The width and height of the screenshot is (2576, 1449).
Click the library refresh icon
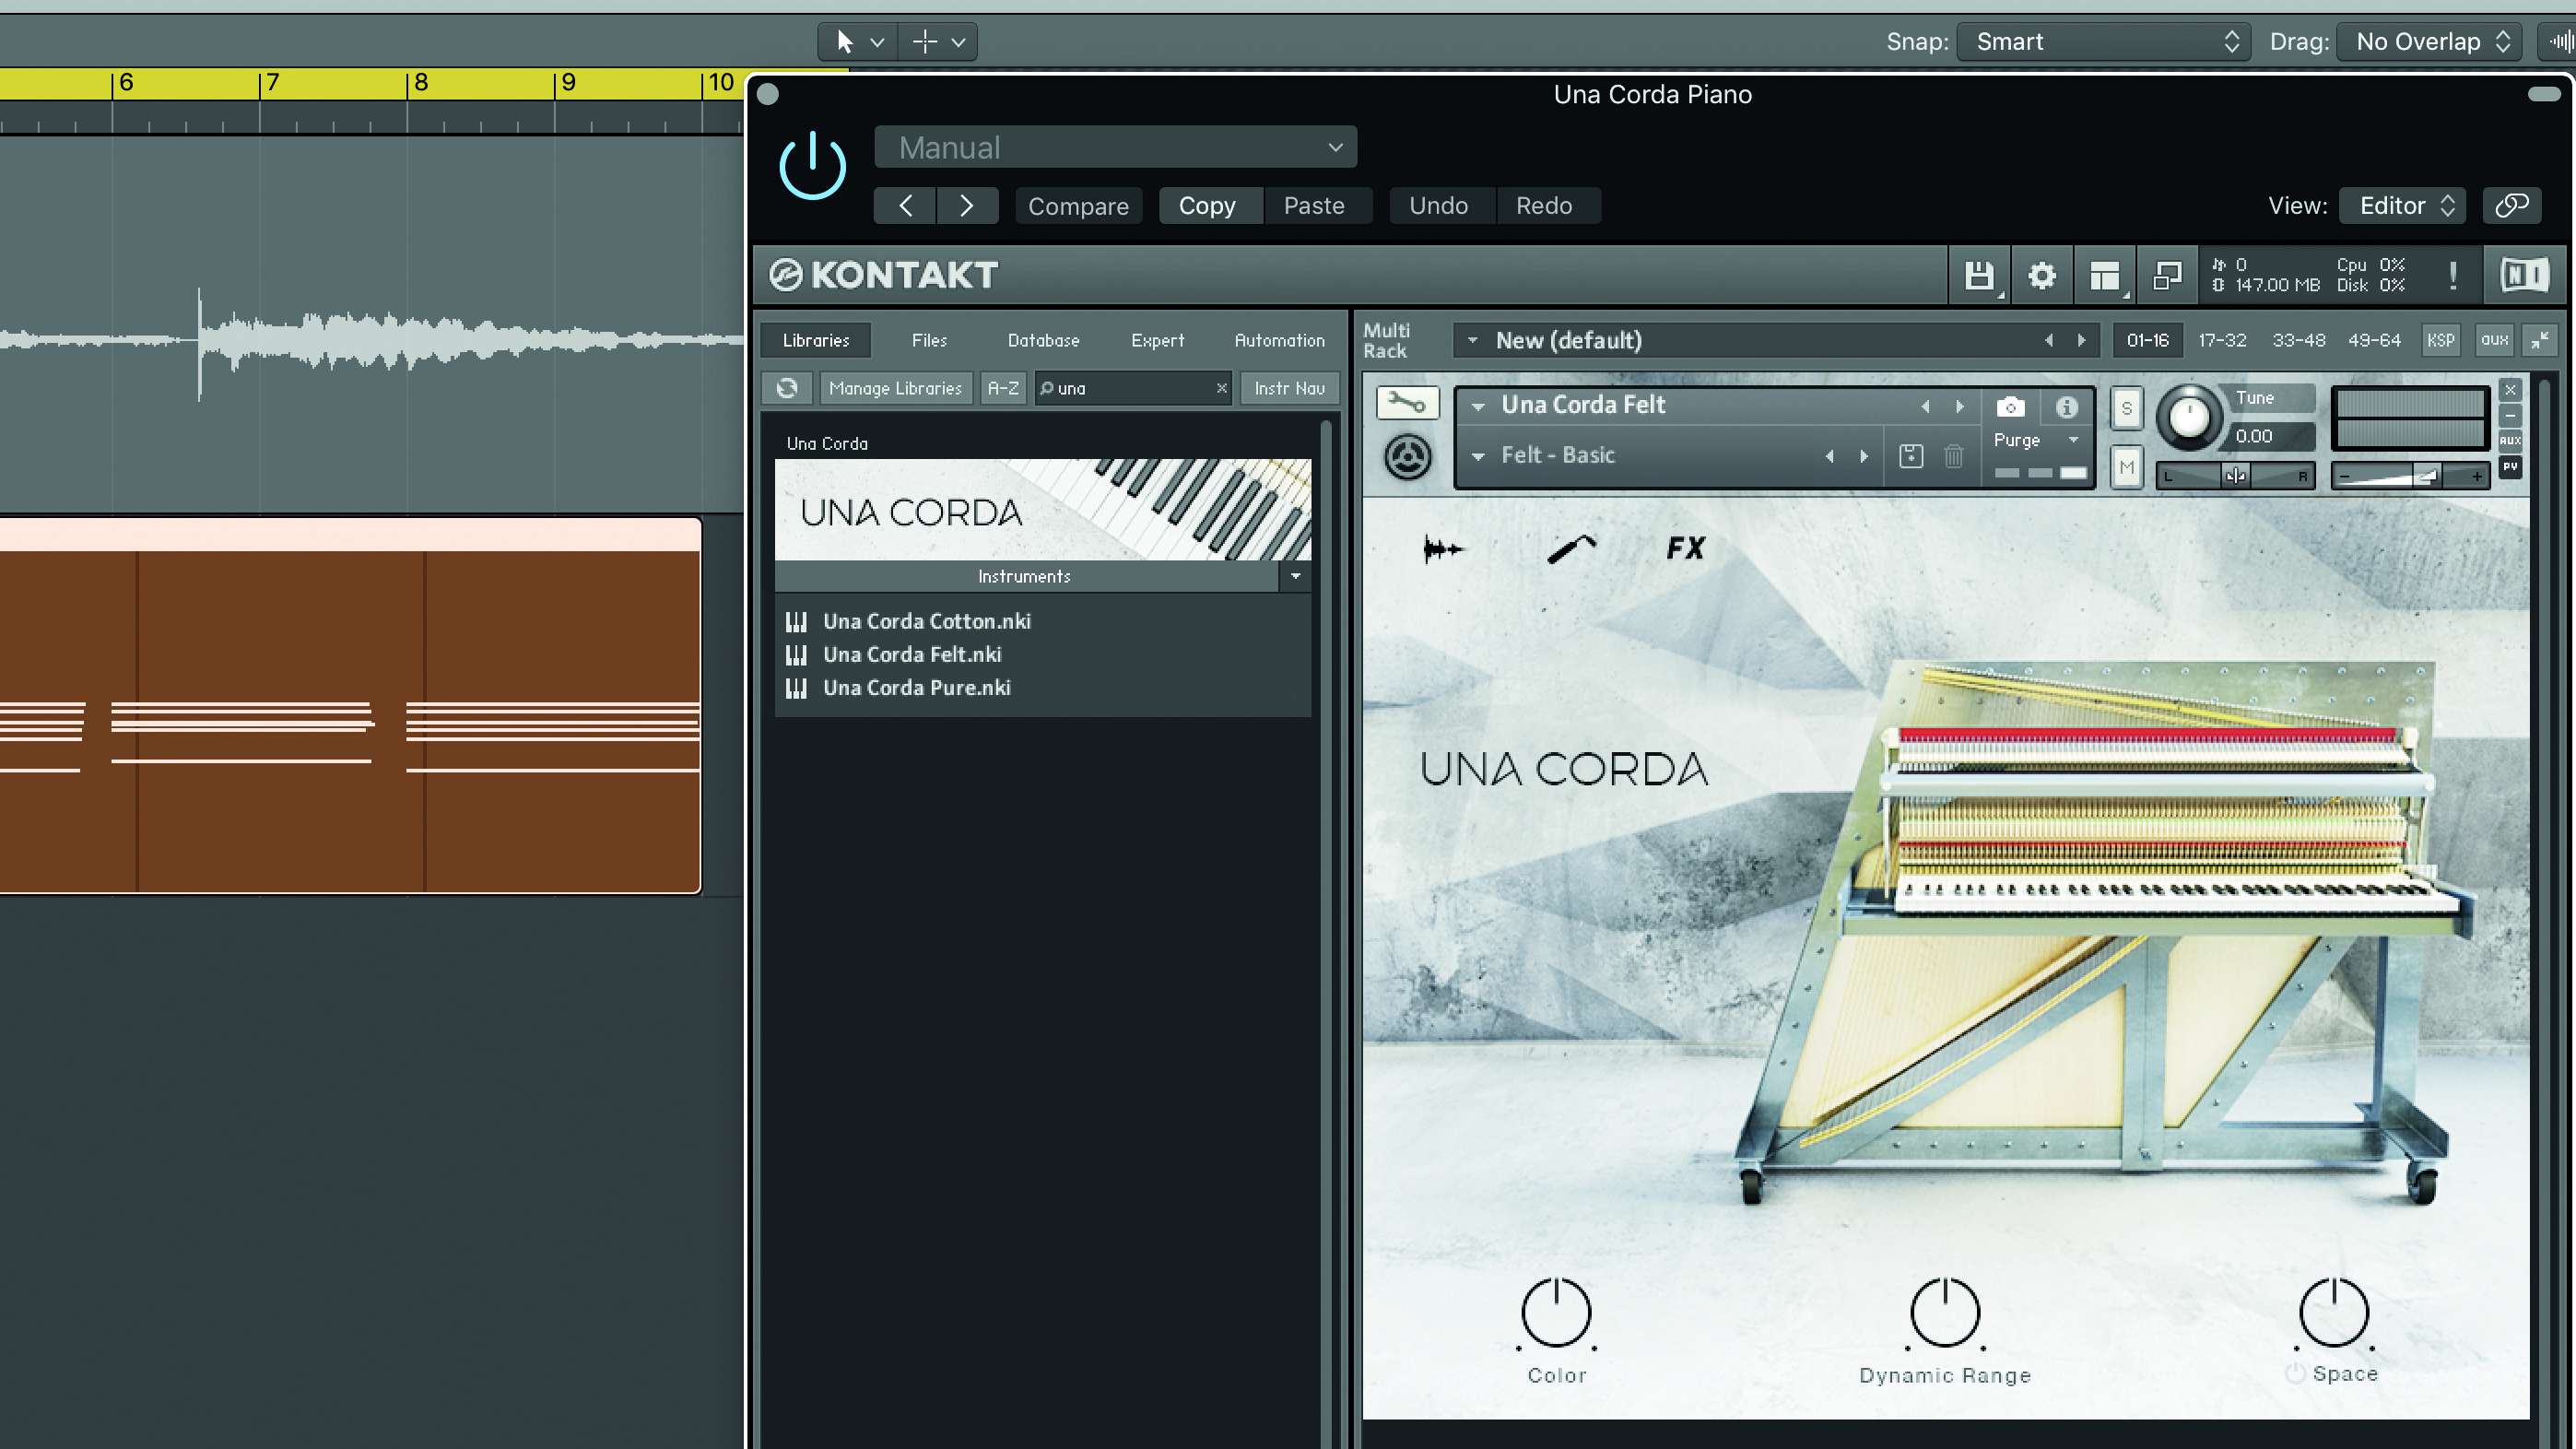click(x=787, y=388)
